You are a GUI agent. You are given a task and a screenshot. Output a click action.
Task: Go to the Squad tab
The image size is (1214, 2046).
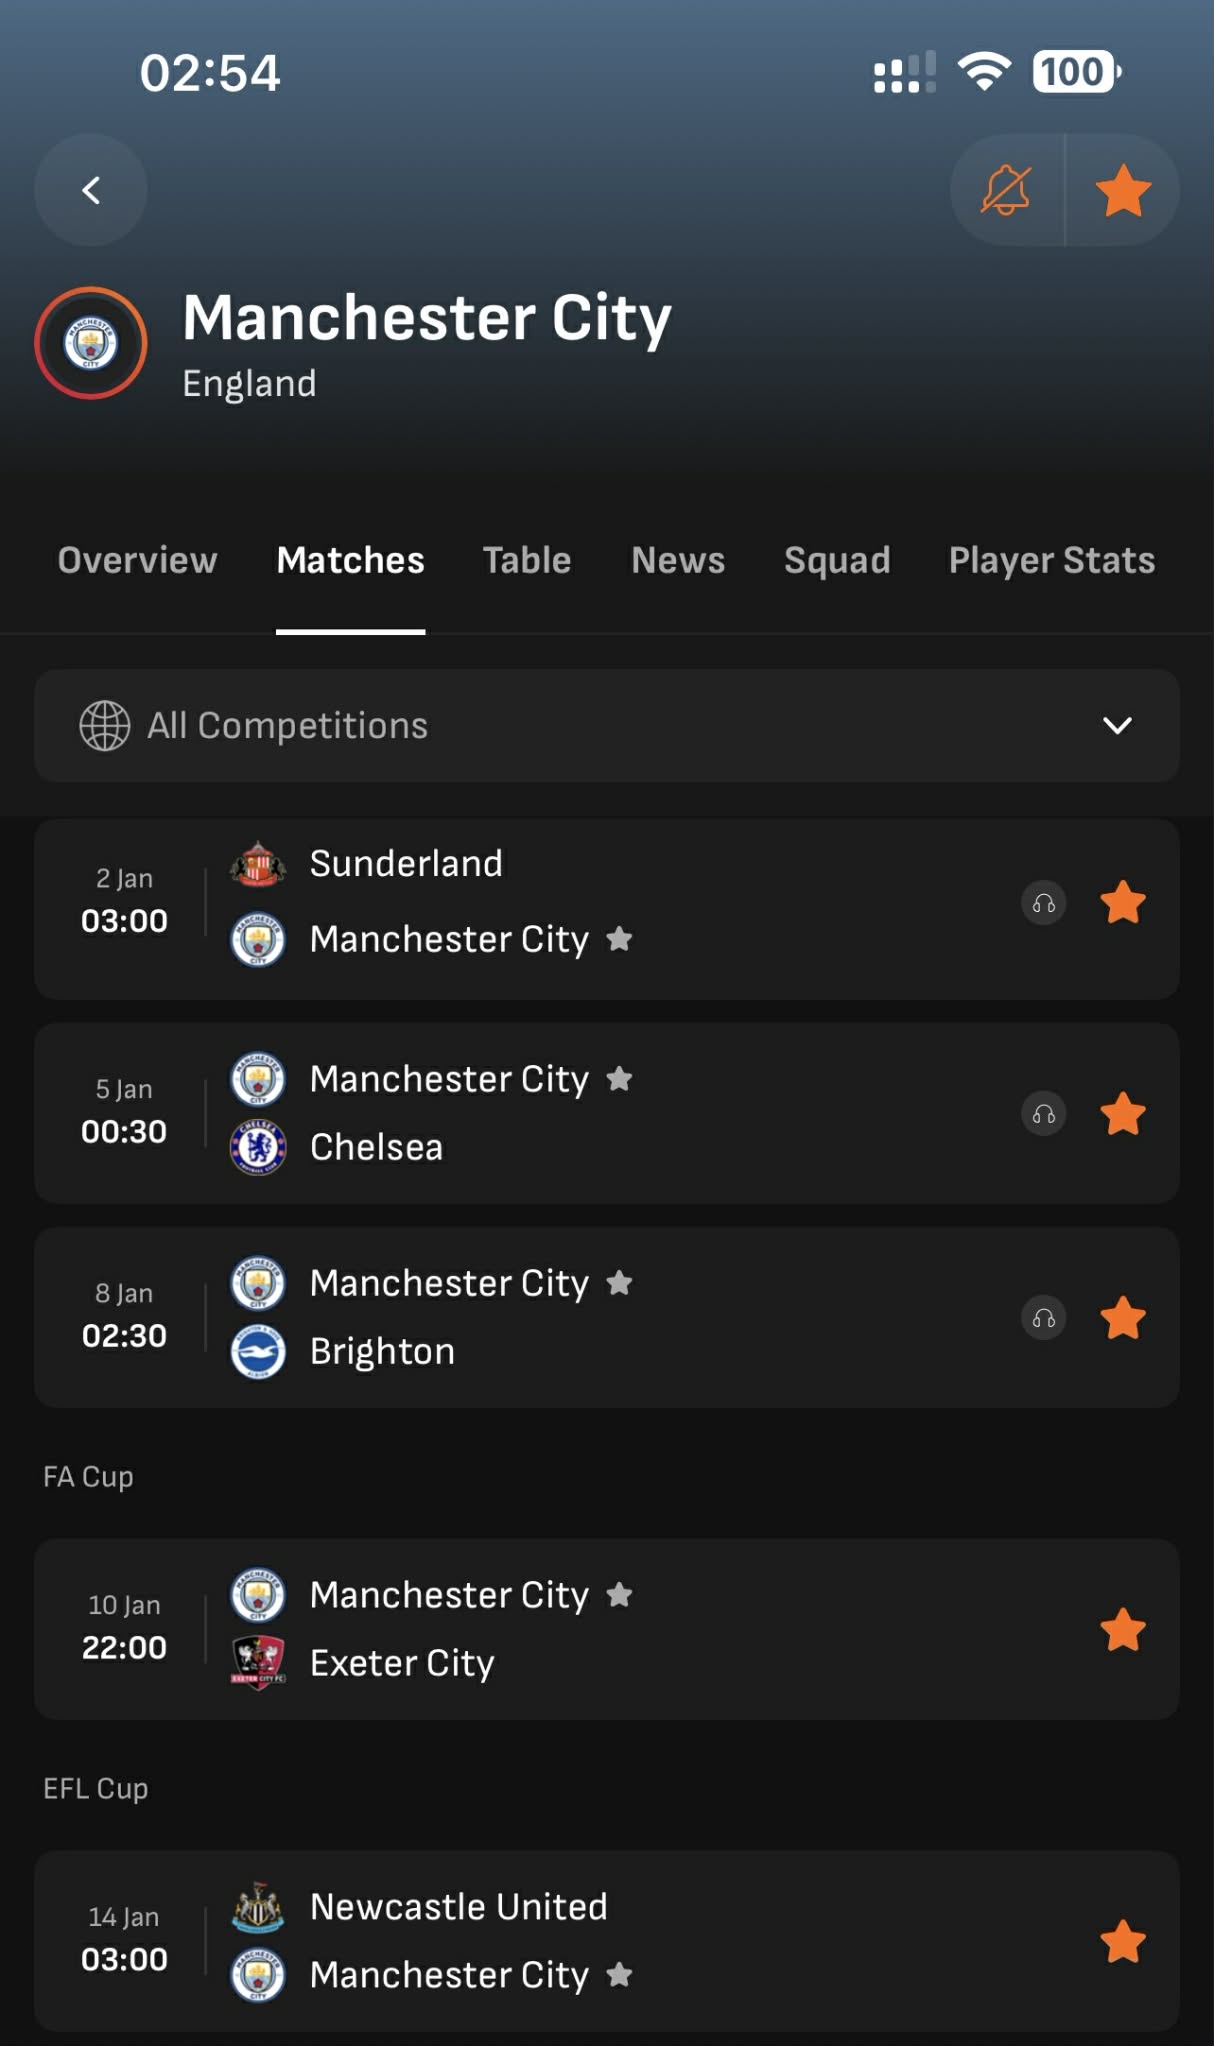[837, 560]
